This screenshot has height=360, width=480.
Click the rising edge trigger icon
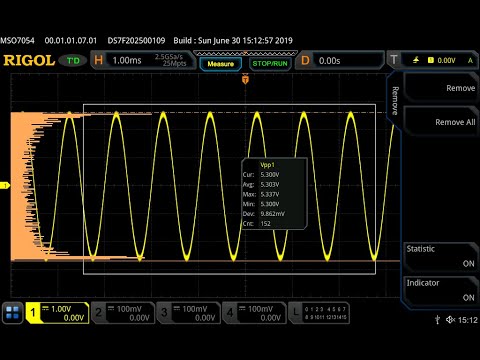point(416,60)
